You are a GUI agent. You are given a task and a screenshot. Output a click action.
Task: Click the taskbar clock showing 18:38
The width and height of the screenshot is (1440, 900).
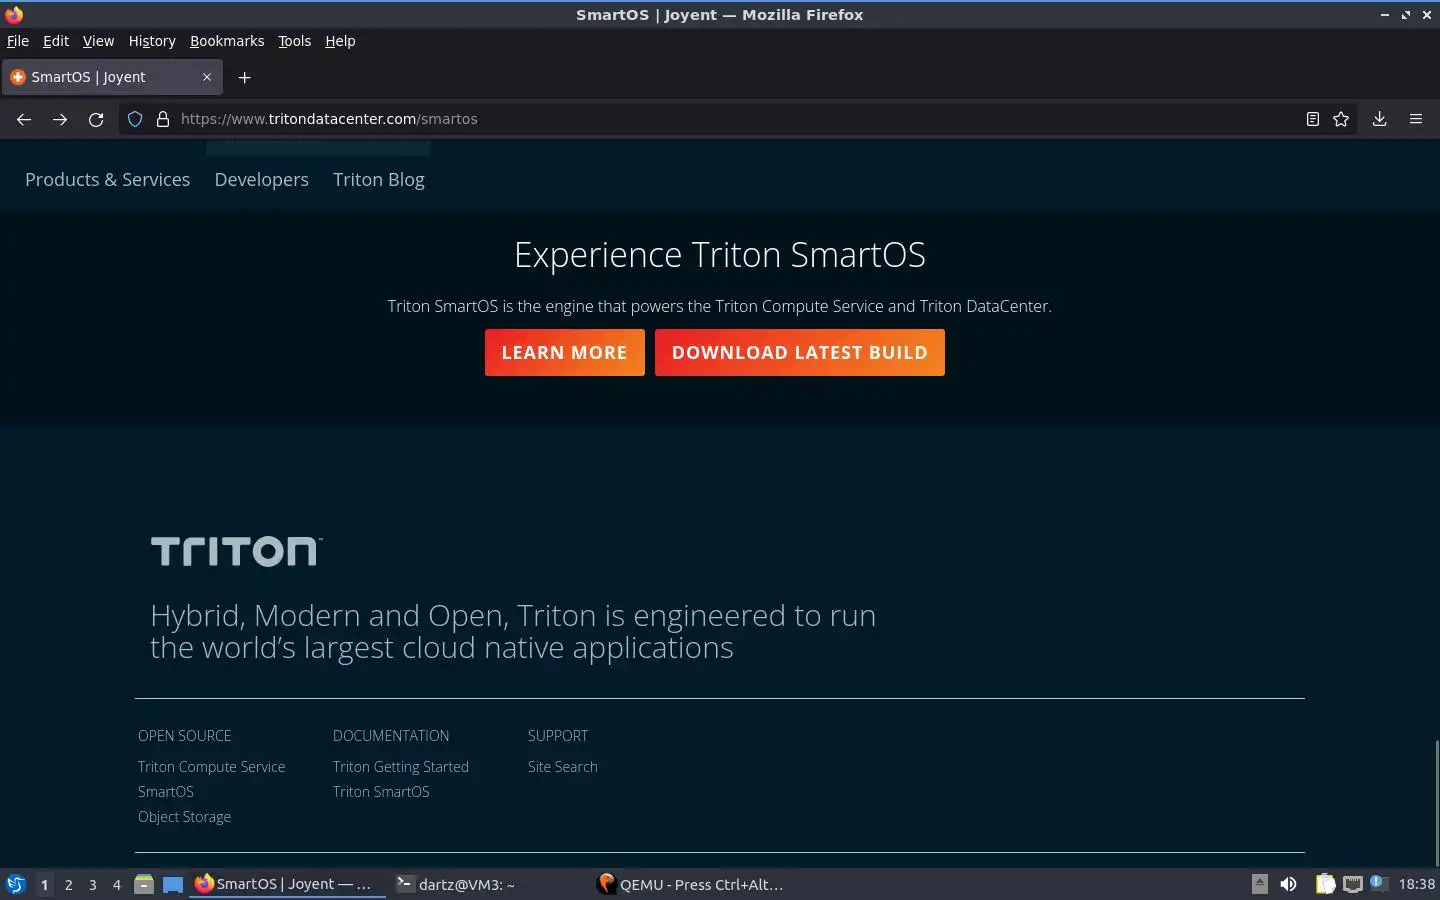coord(1416,884)
